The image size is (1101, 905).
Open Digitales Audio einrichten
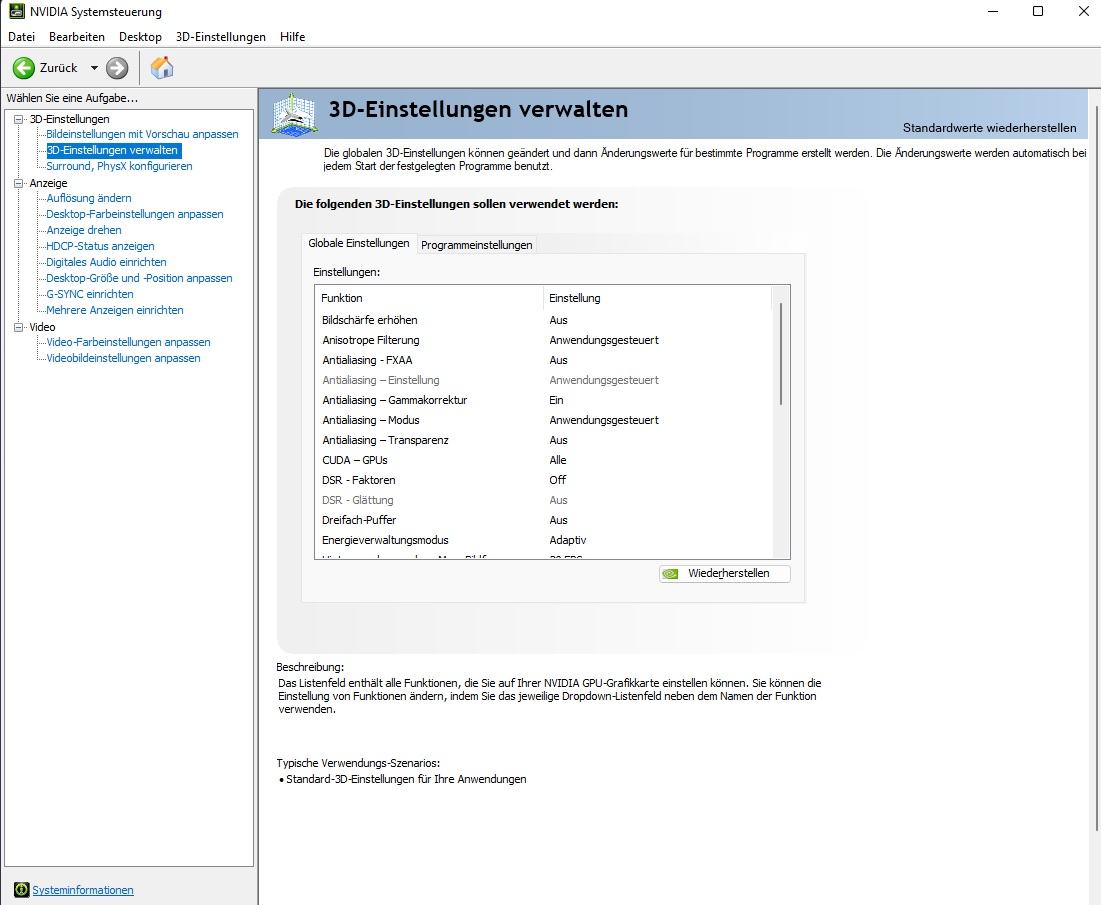point(106,262)
